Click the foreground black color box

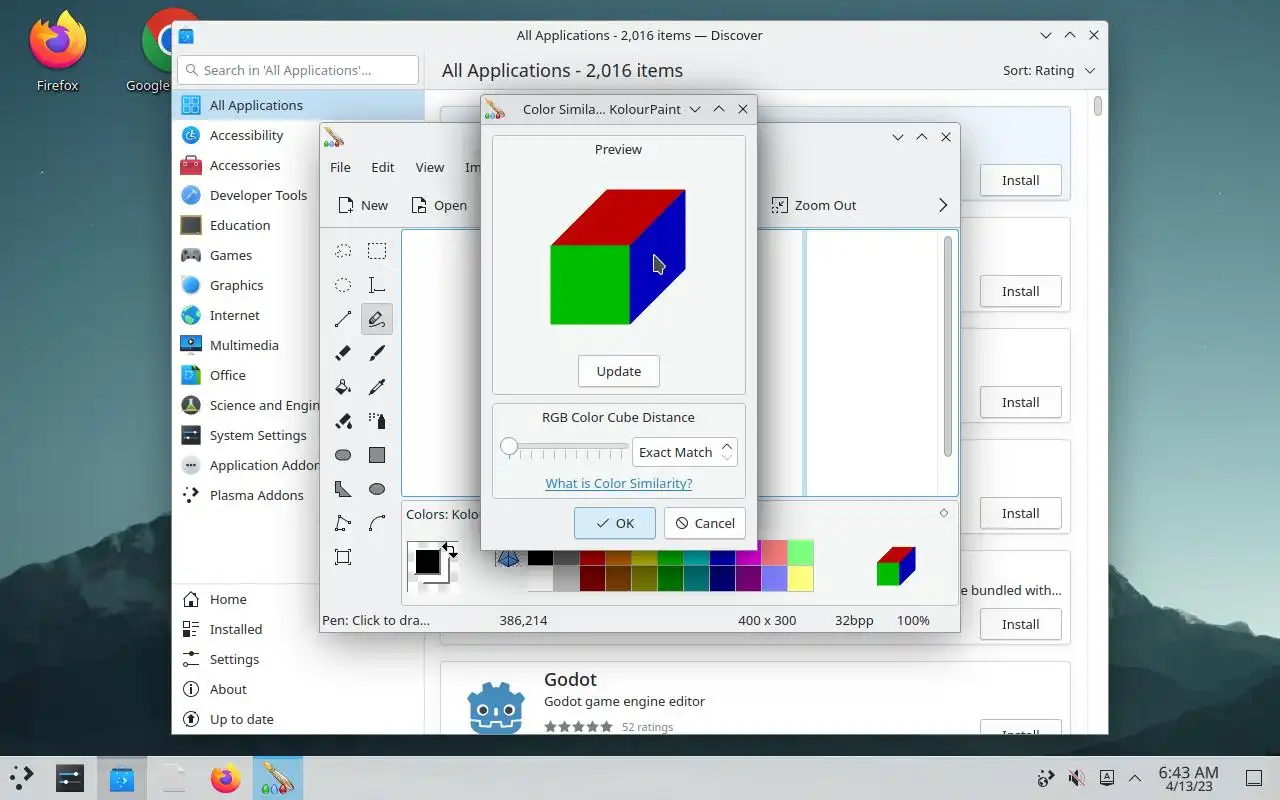(x=427, y=562)
